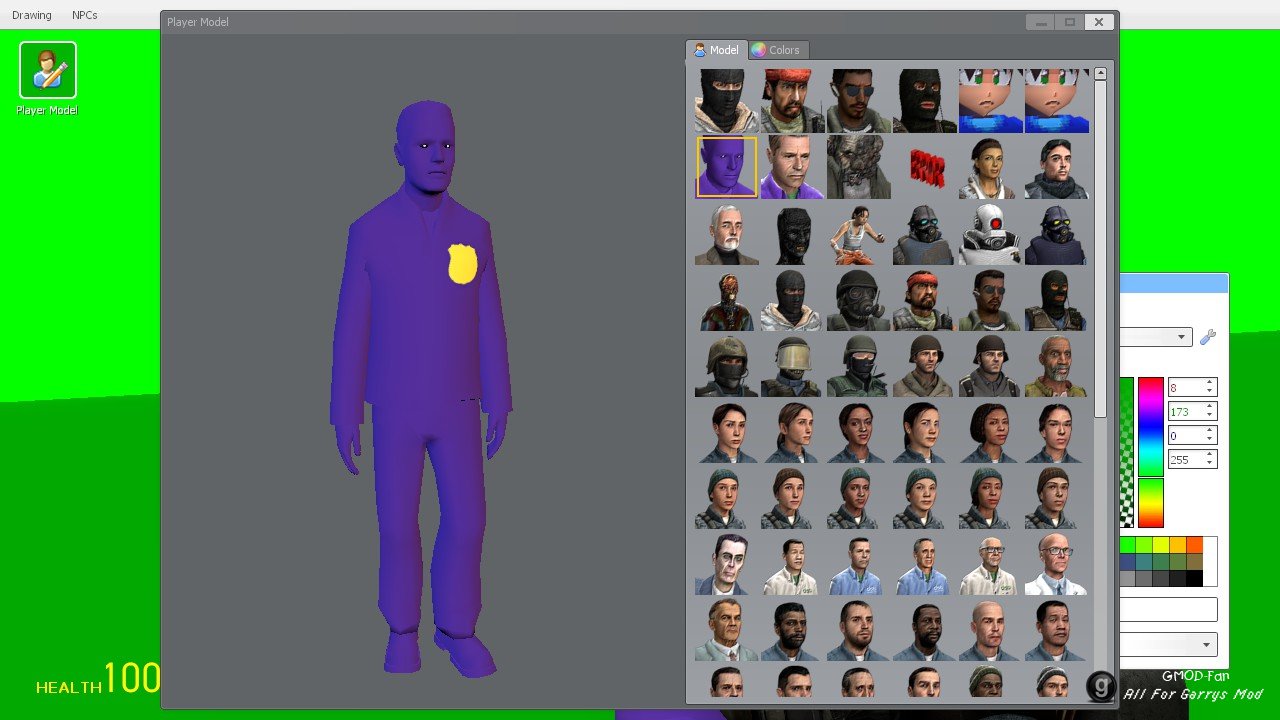This screenshot has width=1280, height=720.
Task: Pick the gray rotting corpse face model
Action: (858, 167)
